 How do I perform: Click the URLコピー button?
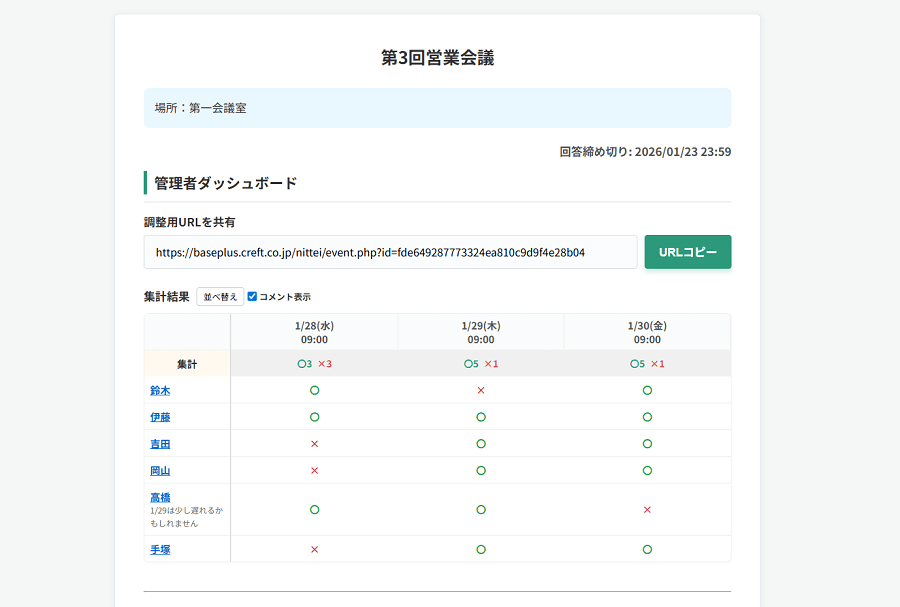[x=687, y=252]
